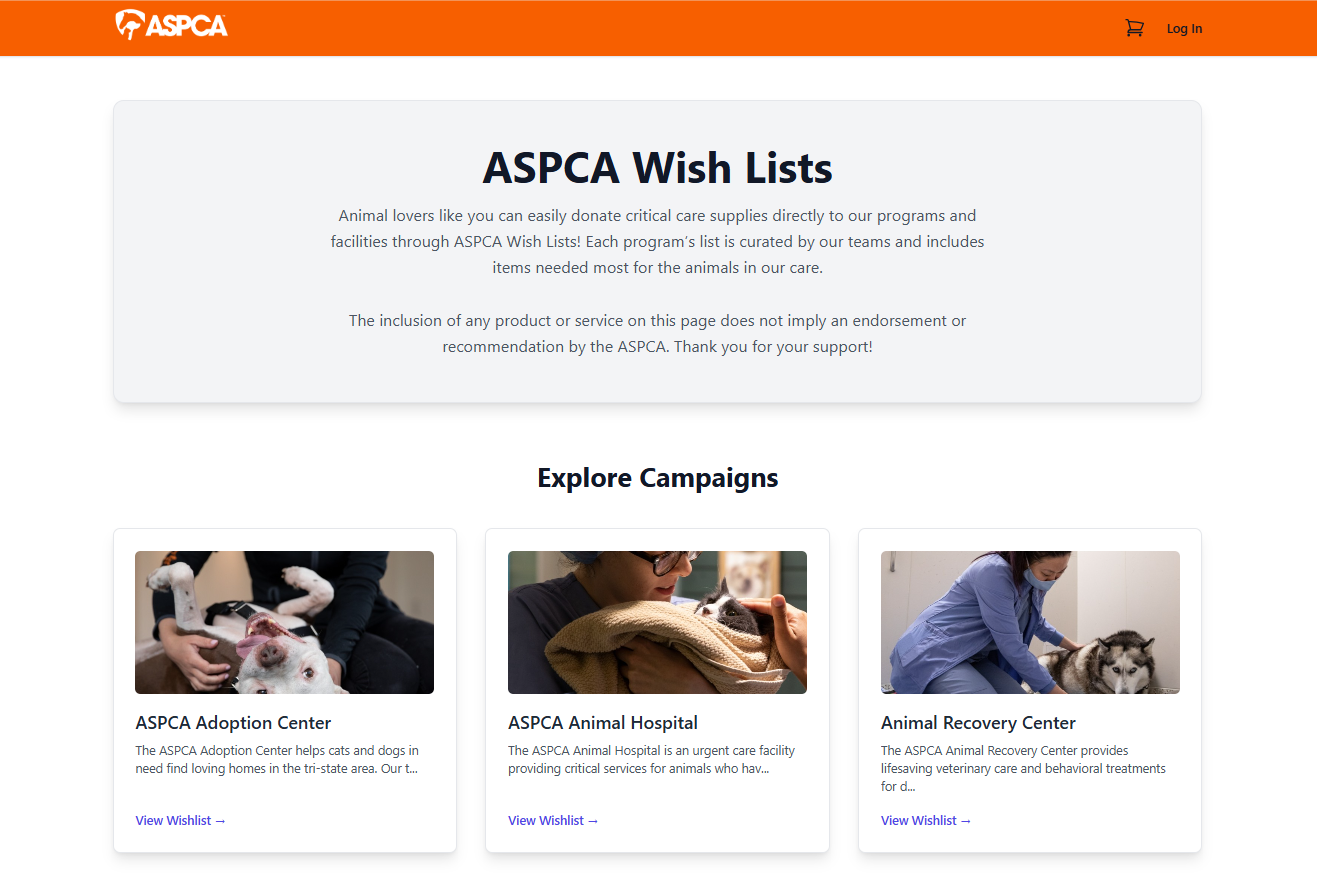Screen dimensions: 1317x877
Task: Click Log In at the top right
Action: [1184, 28]
